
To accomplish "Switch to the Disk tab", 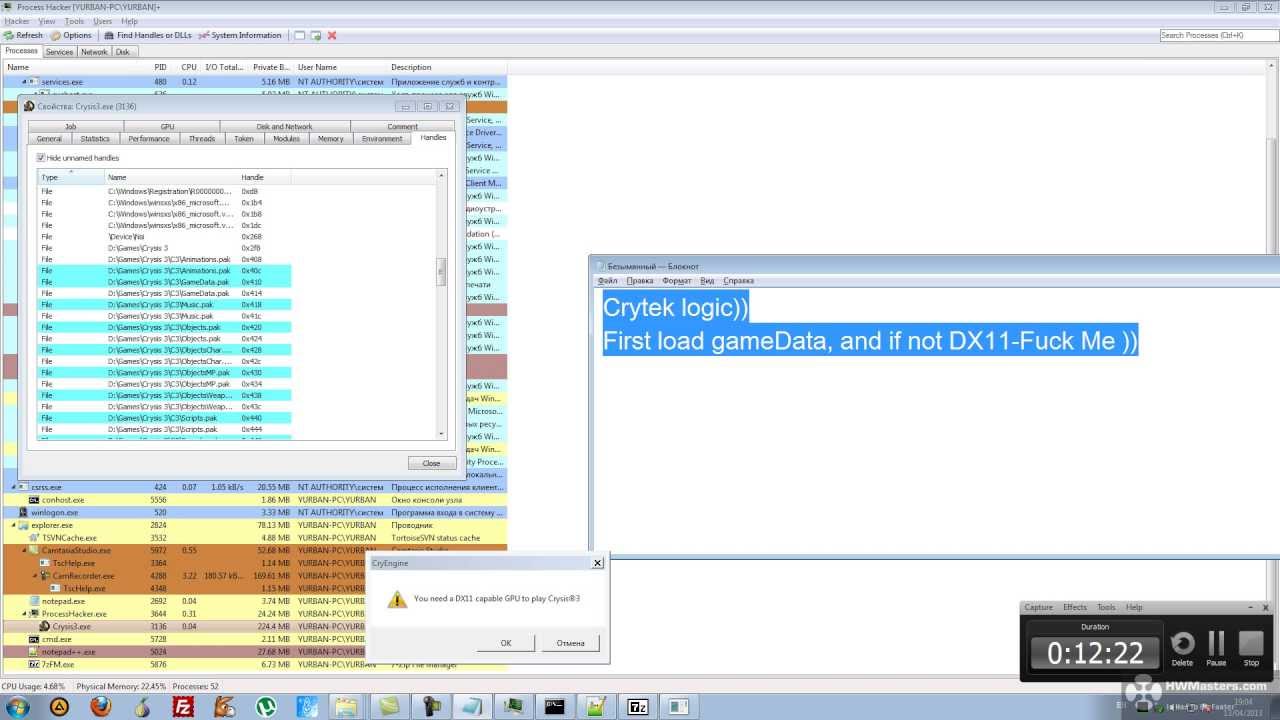I will click(122, 52).
